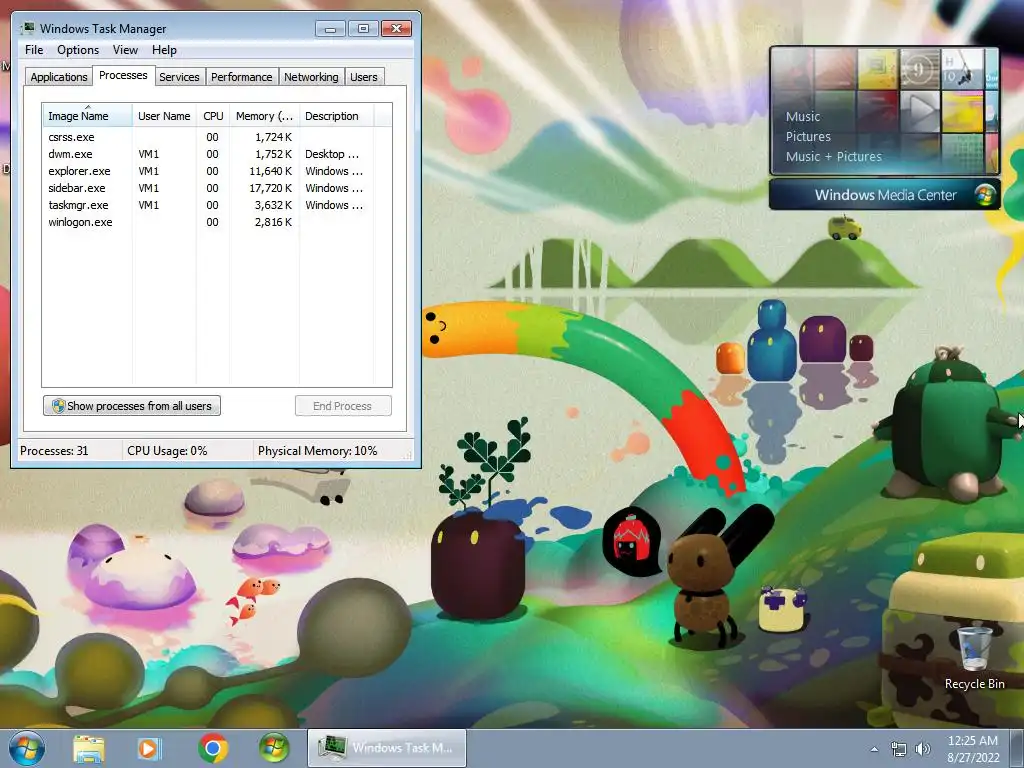This screenshot has width=1024, height=768.
Task: Click Physical Memory: 10% status entry
Action: click(x=317, y=451)
